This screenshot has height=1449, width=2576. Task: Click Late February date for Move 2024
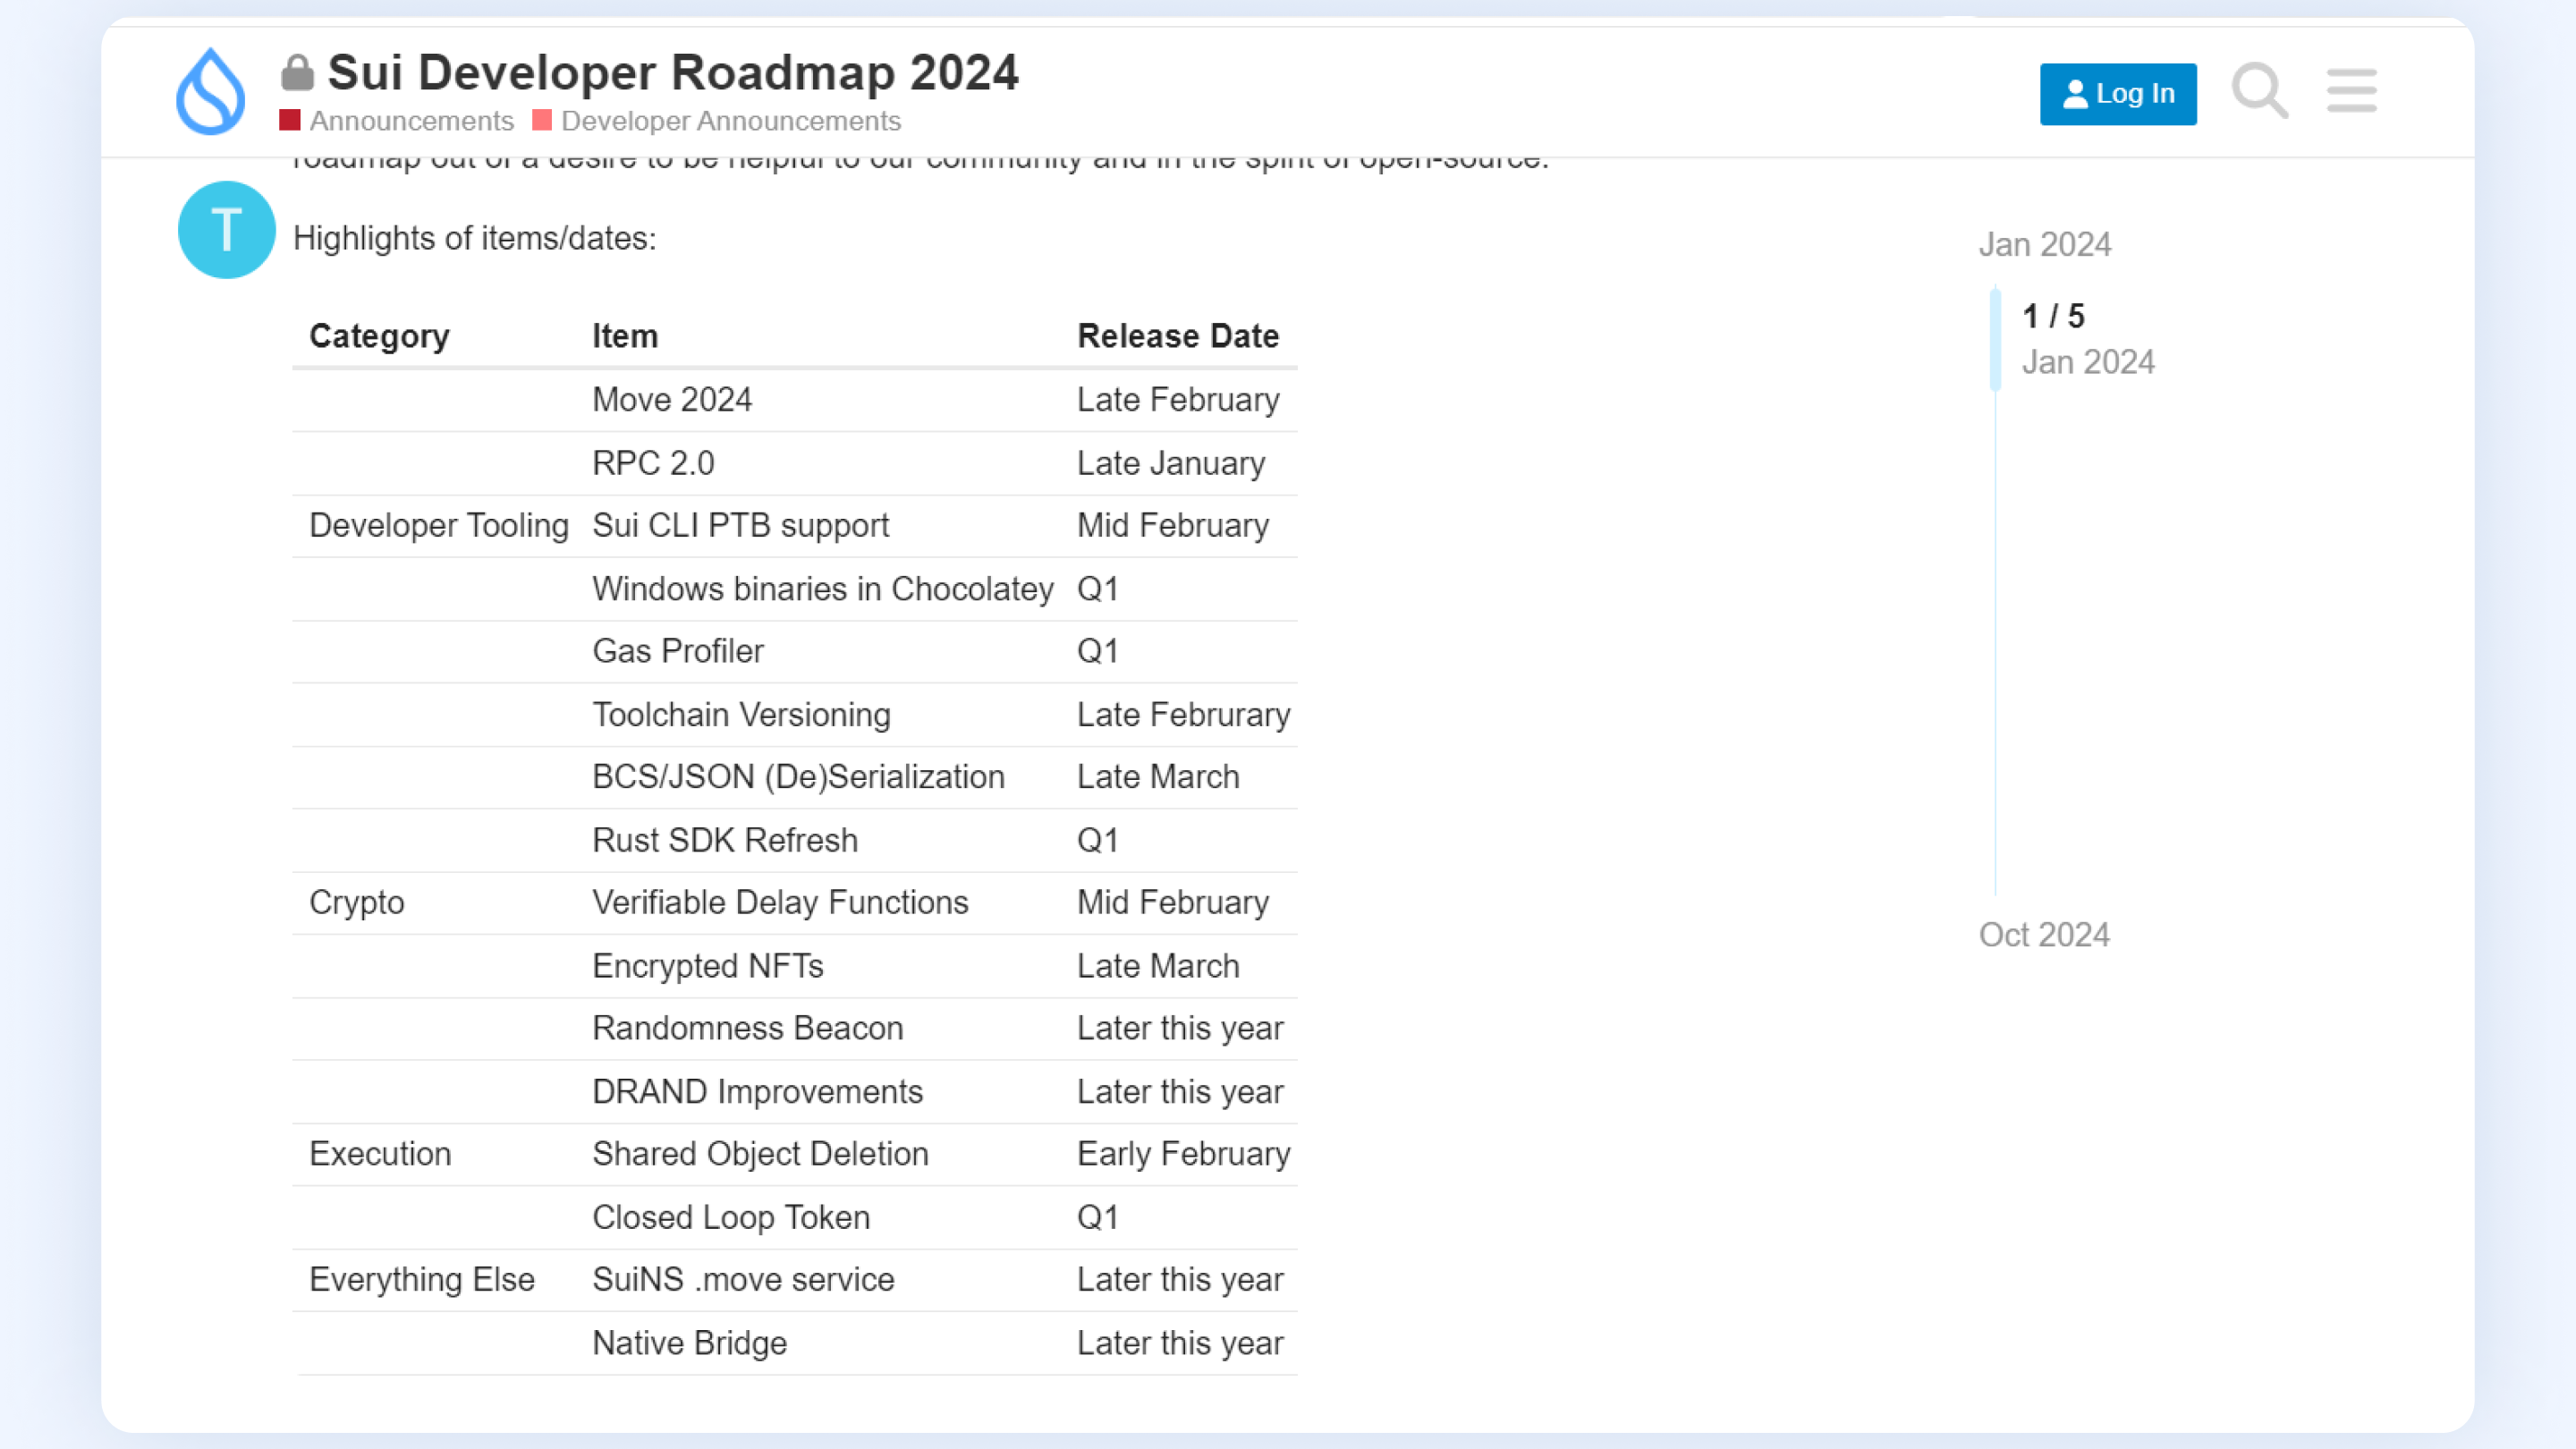1178,400
